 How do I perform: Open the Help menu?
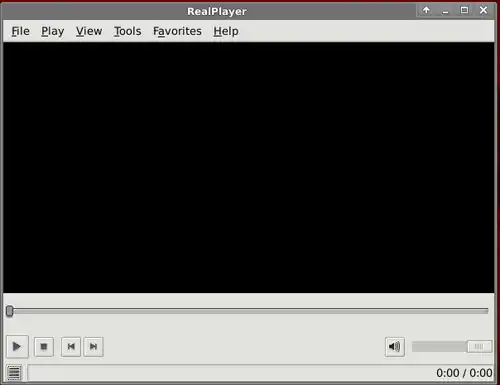coord(226,31)
